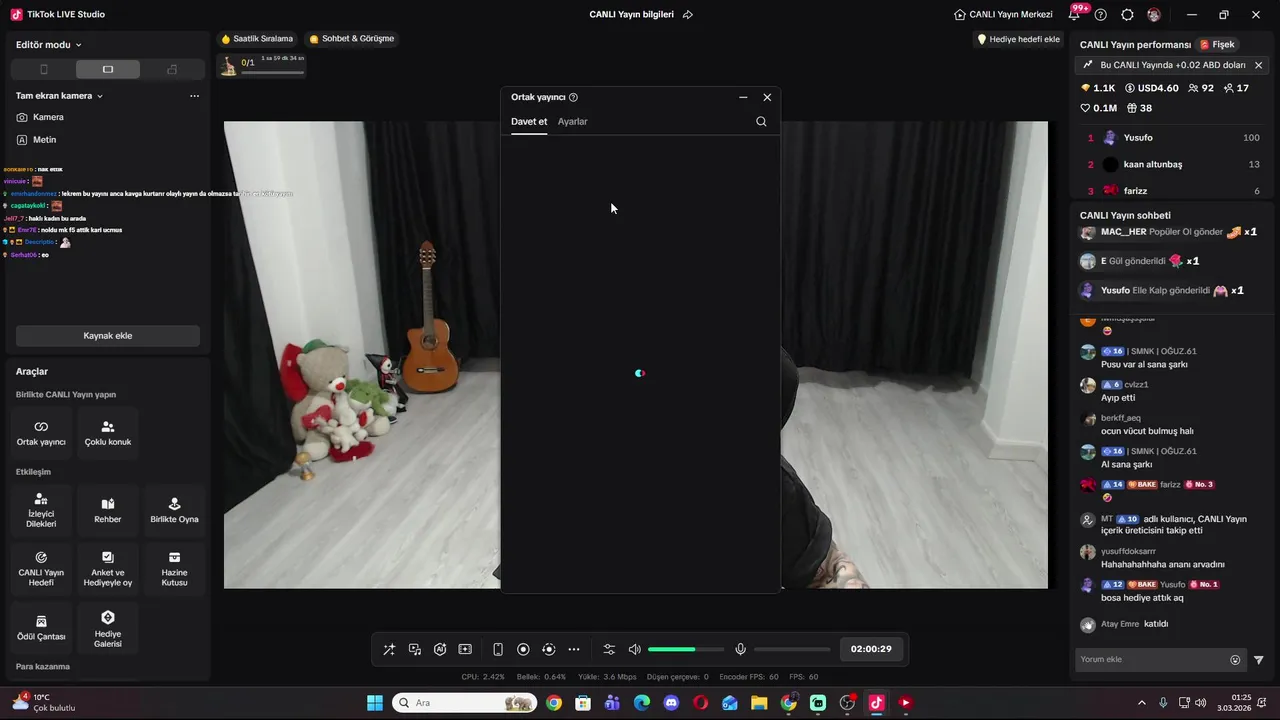Click the three-dot more icon in bottom toolbar

574,649
